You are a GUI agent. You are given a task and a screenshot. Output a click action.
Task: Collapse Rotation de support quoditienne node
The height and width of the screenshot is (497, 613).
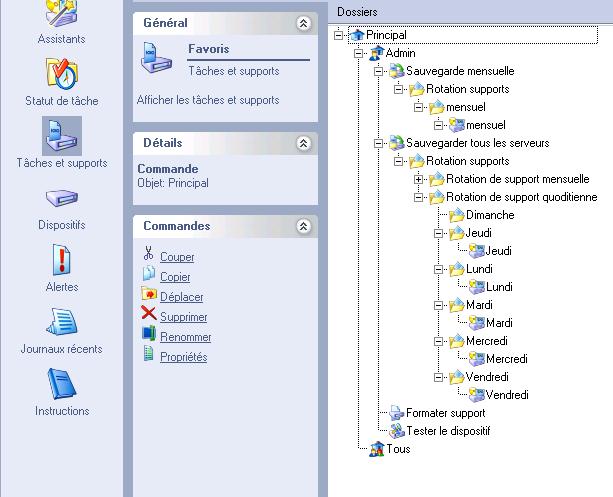(419, 197)
